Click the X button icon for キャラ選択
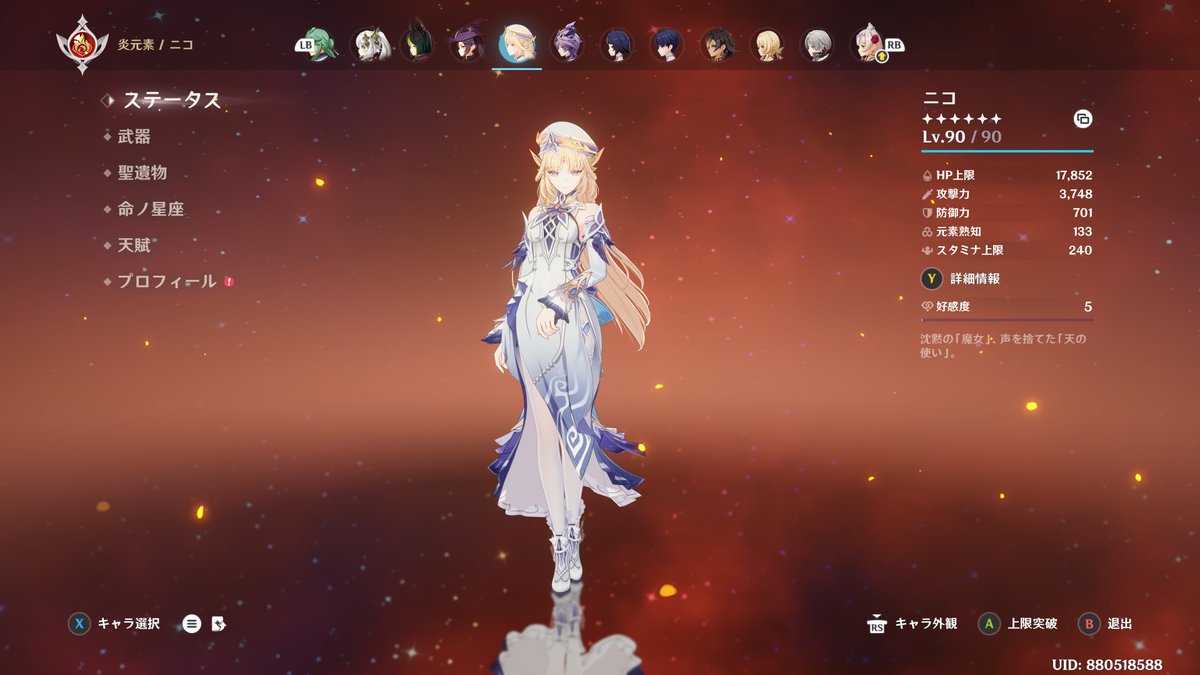This screenshot has width=1200, height=675. click(x=78, y=624)
